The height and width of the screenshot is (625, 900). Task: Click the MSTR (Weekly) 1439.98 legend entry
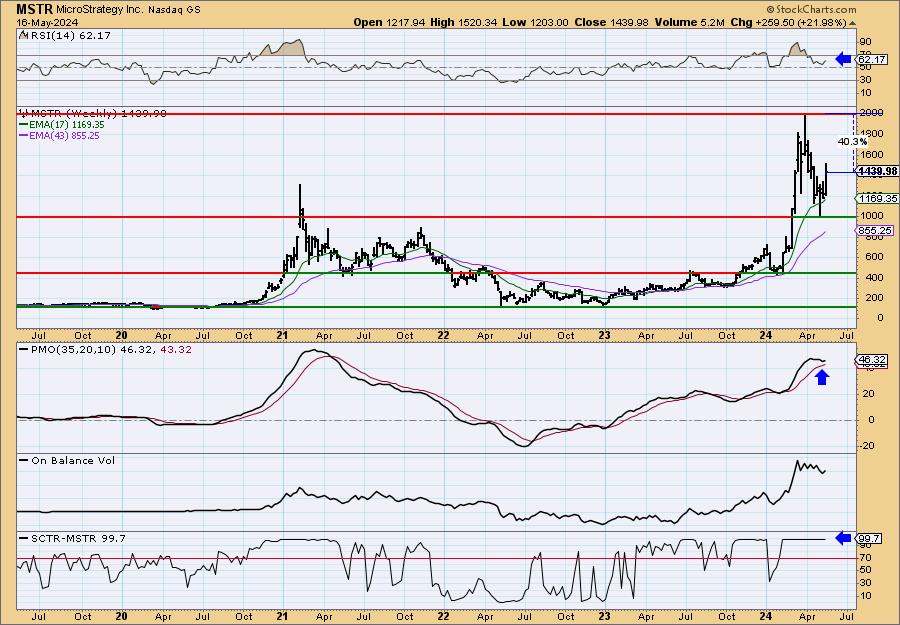click(92, 113)
